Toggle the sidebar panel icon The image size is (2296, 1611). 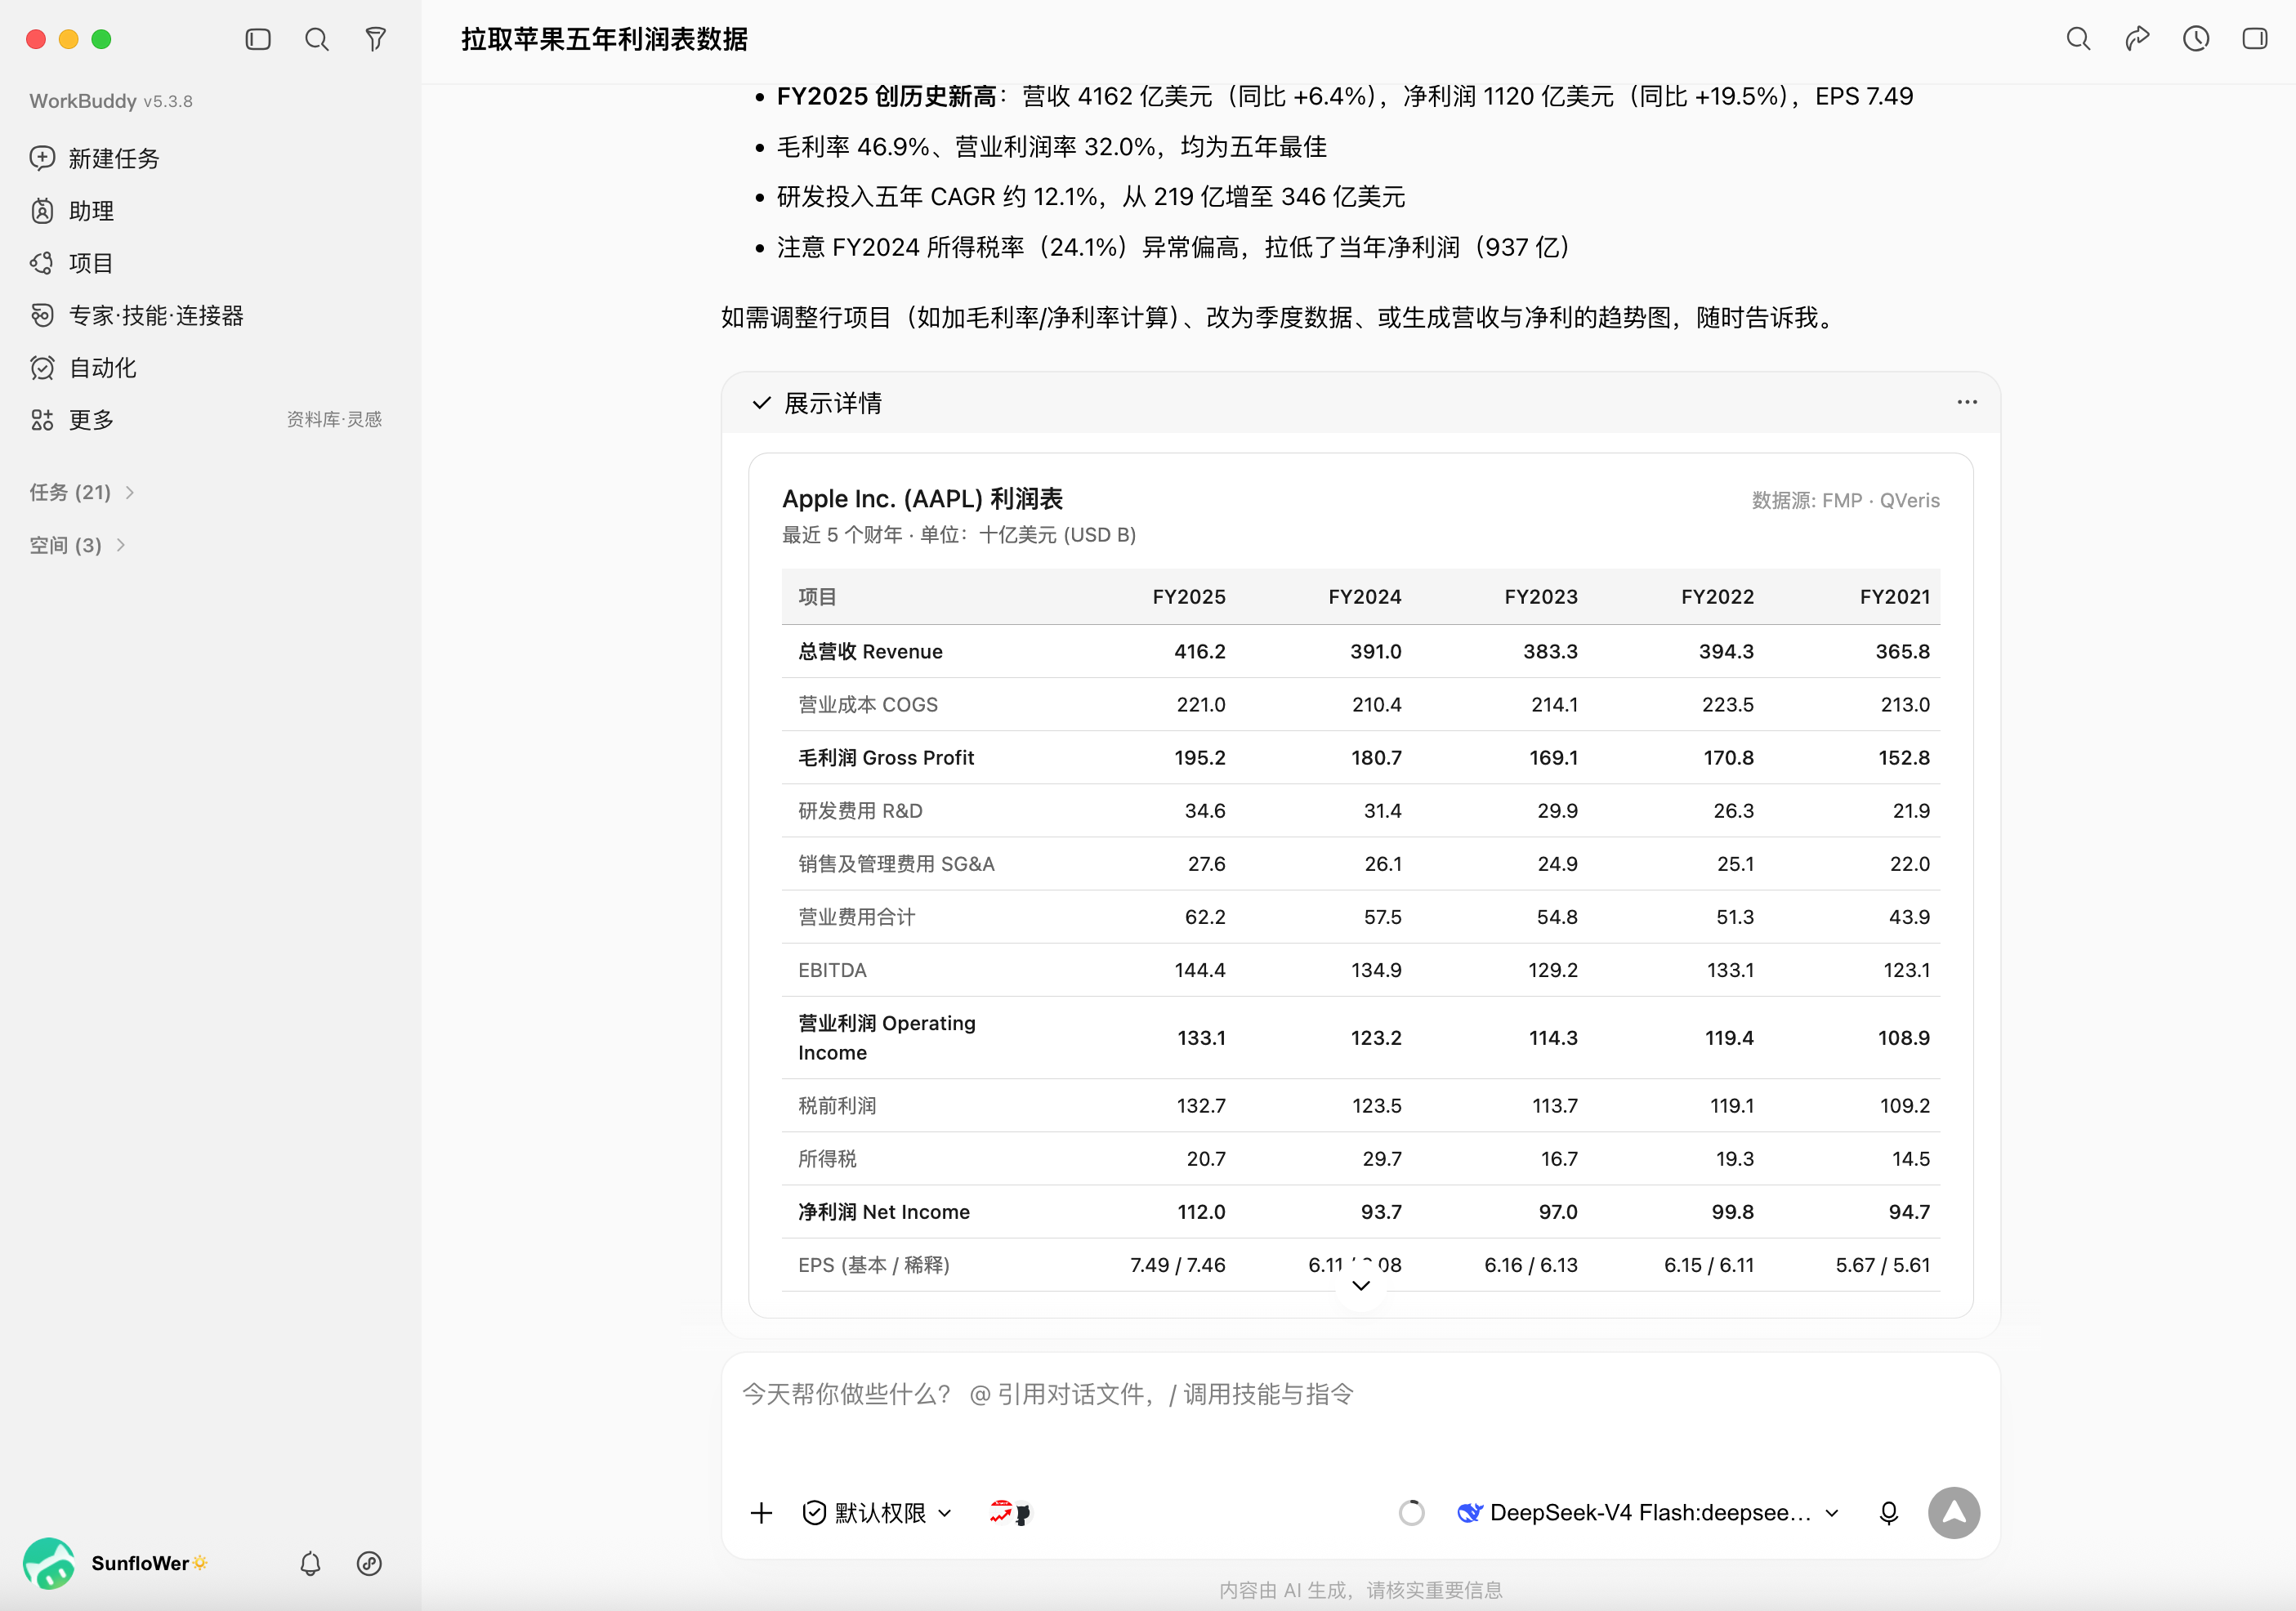click(x=258, y=39)
